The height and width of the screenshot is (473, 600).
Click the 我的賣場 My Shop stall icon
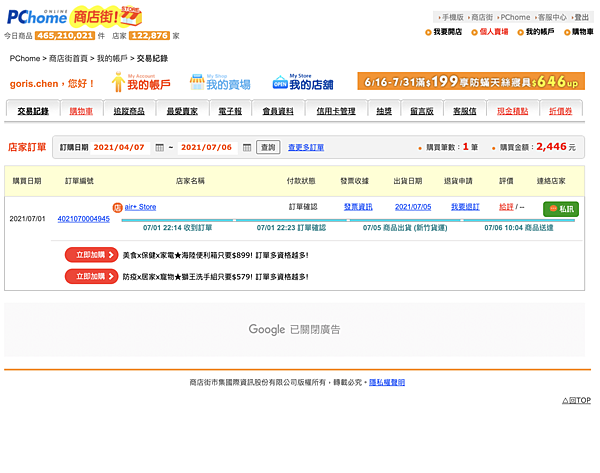[x=197, y=82]
